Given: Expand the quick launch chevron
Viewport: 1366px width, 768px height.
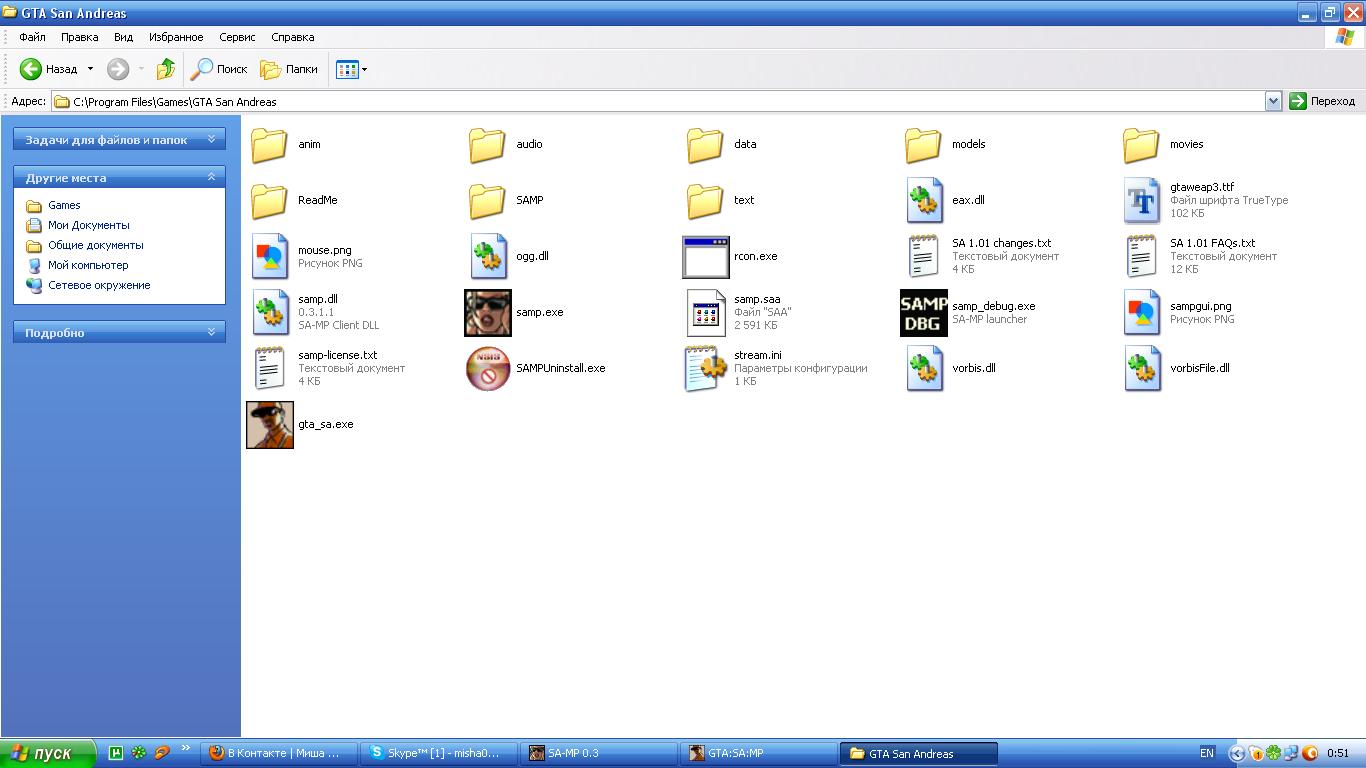Looking at the screenshot, I should (185, 748).
